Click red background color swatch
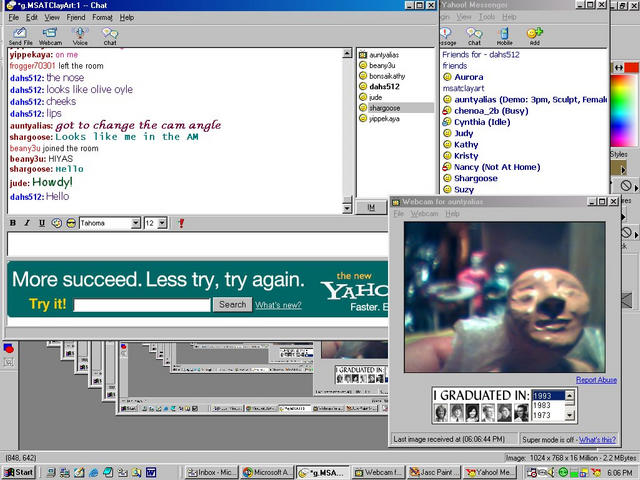The image size is (640, 480). pos(631,67)
